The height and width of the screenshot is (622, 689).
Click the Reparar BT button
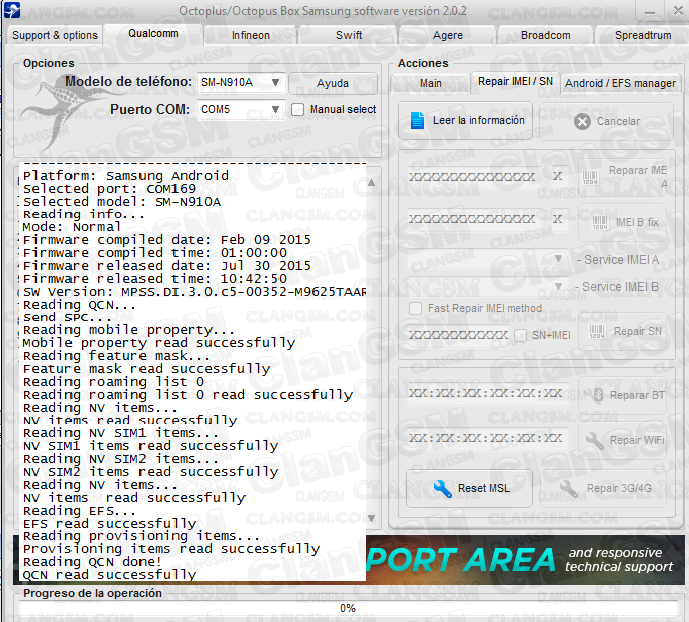pyautogui.click(x=624, y=395)
